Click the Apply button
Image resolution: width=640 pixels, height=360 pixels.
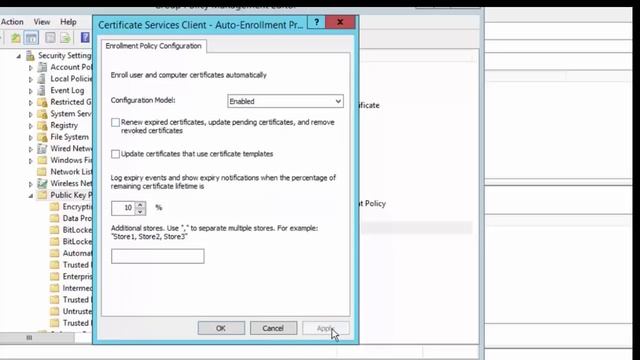click(325, 328)
